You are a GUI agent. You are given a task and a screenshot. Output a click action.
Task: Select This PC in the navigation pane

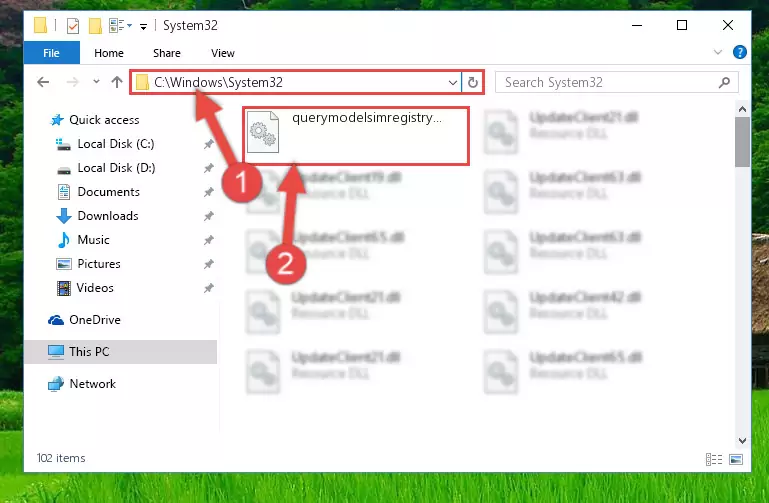point(121,352)
